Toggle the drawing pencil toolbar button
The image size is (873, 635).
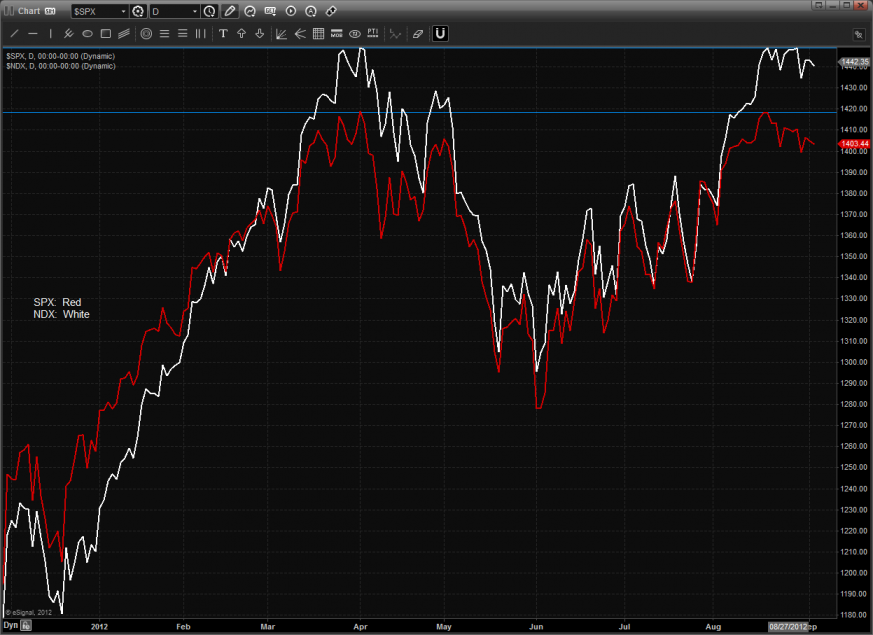pos(229,11)
